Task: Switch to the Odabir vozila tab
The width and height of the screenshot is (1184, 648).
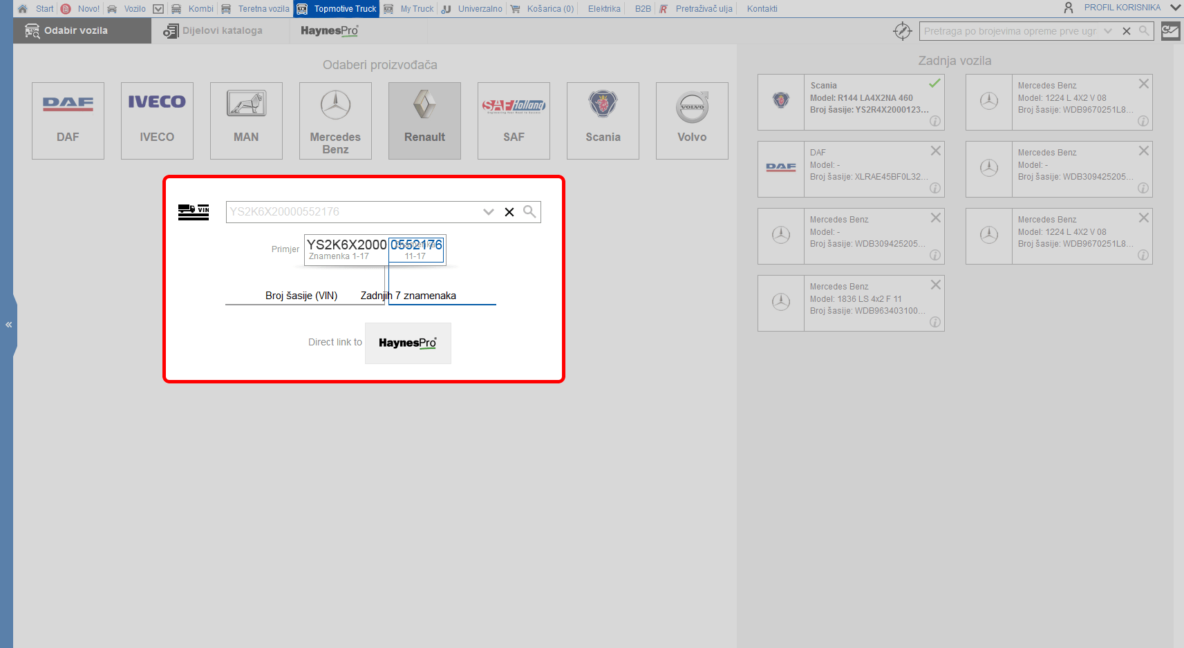Action: [82, 31]
